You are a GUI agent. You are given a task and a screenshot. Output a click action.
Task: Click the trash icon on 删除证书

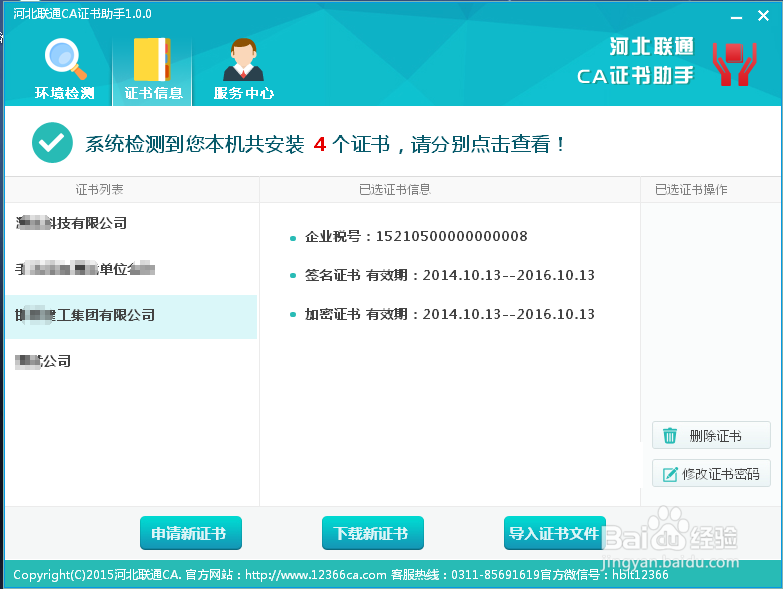pos(670,435)
